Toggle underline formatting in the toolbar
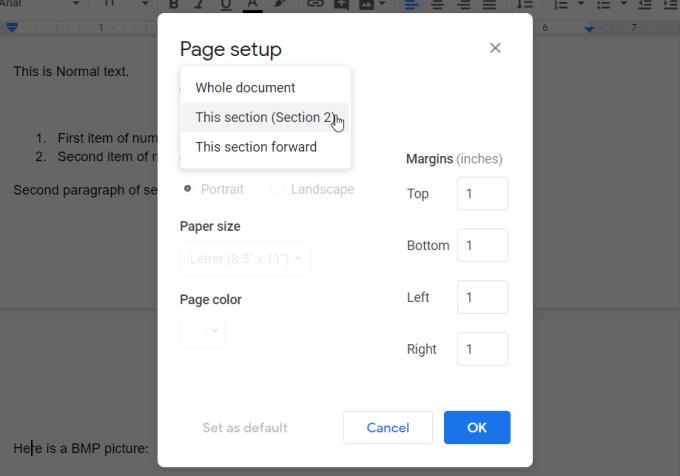Image resolution: width=680 pixels, height=476 pixels. [225, 5]
